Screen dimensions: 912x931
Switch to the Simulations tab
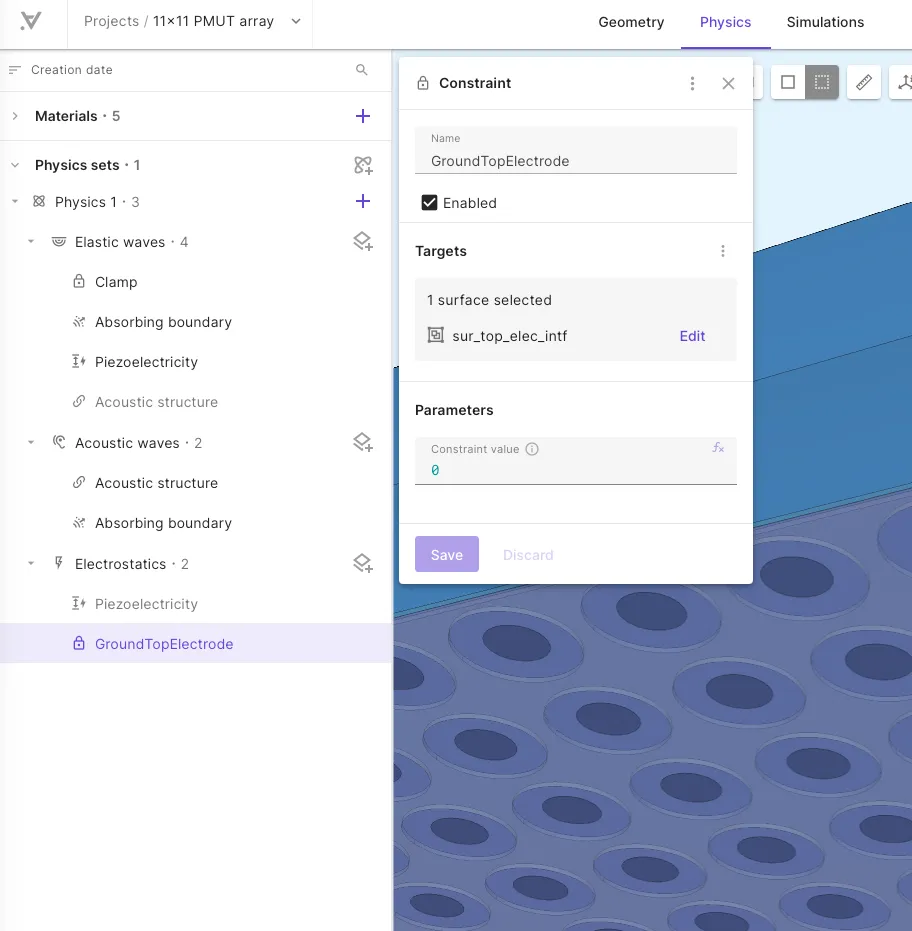click(x=825, y=22)
